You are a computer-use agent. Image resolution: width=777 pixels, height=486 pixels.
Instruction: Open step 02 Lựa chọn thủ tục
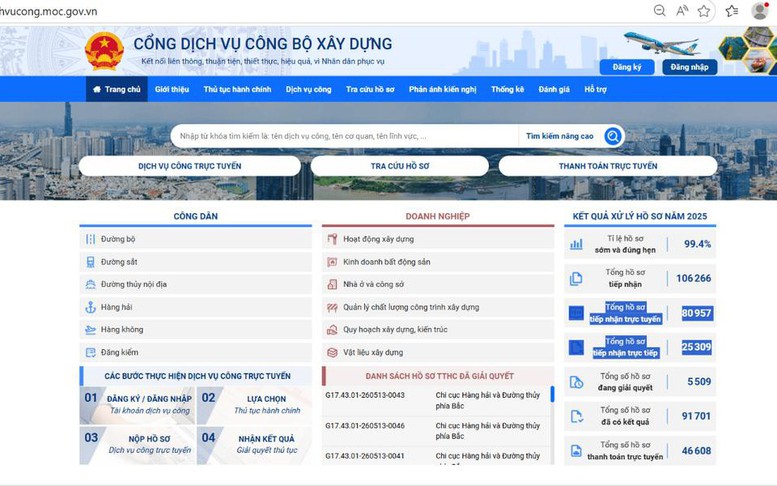254,405
